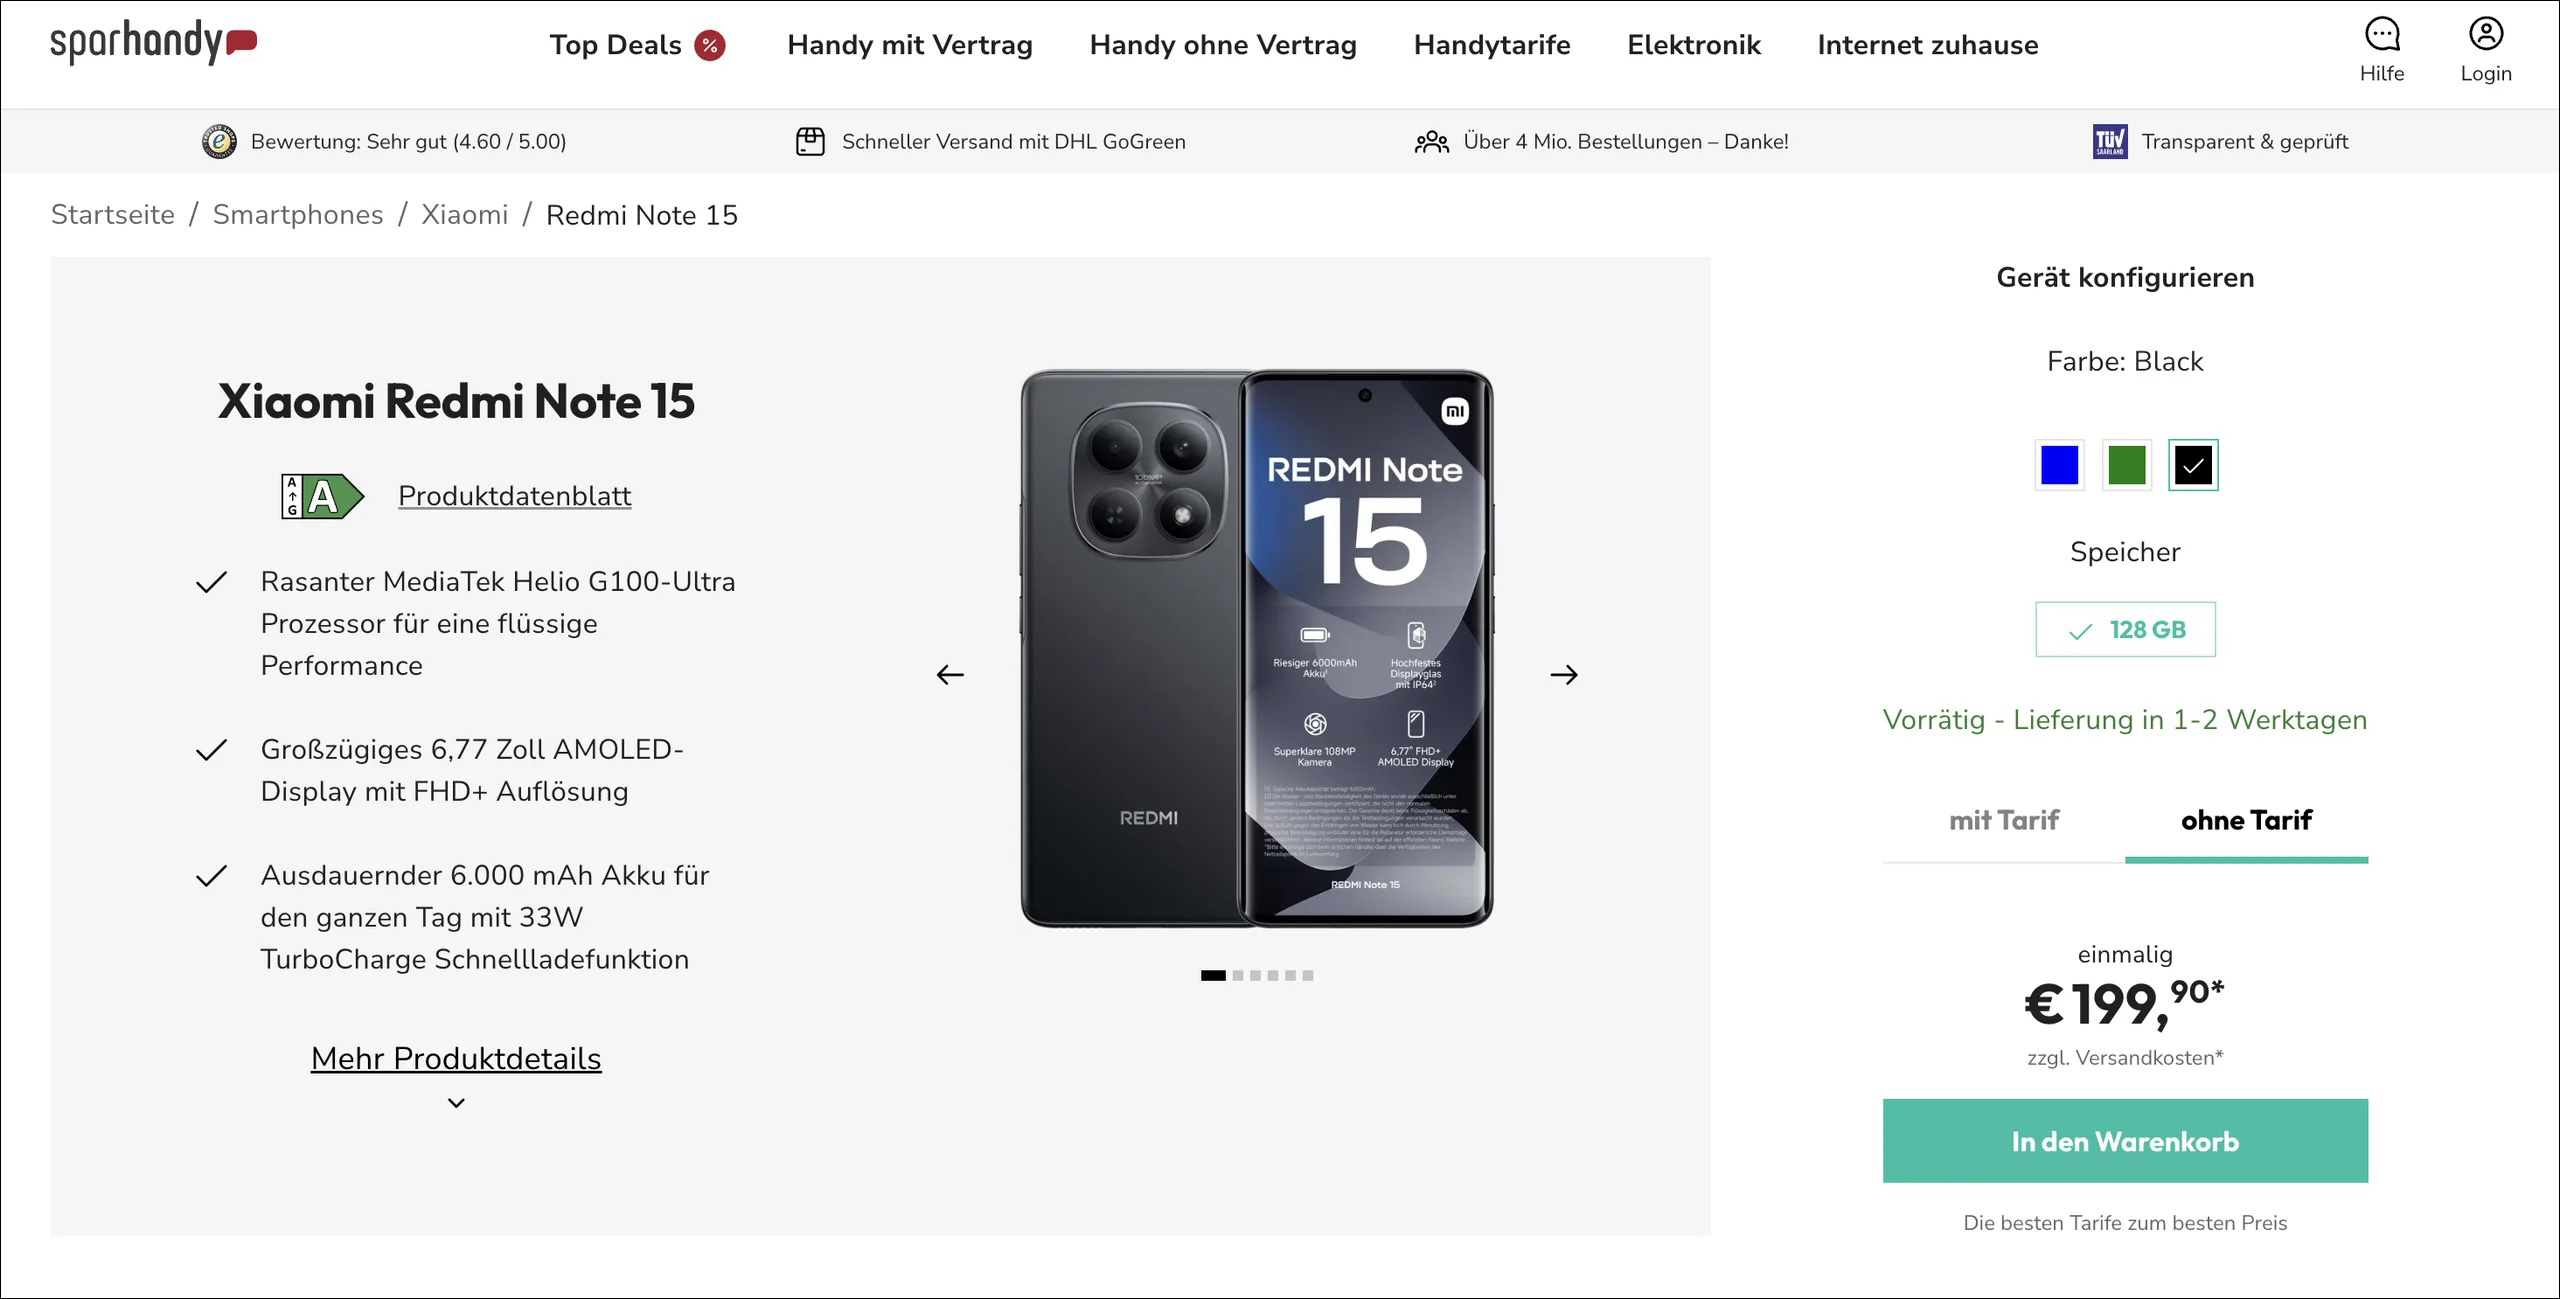The image size is (2560, 1299).
Task: Keep Black selected as device color
Action: click(2192, 465)
